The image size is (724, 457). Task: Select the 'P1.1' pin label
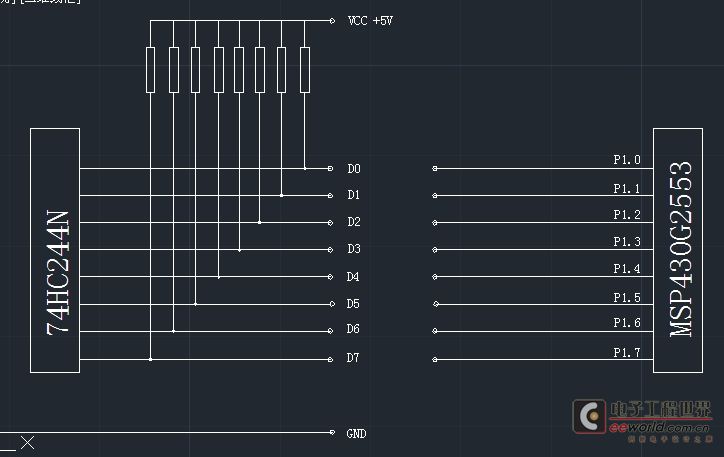(x=627, y=188)
